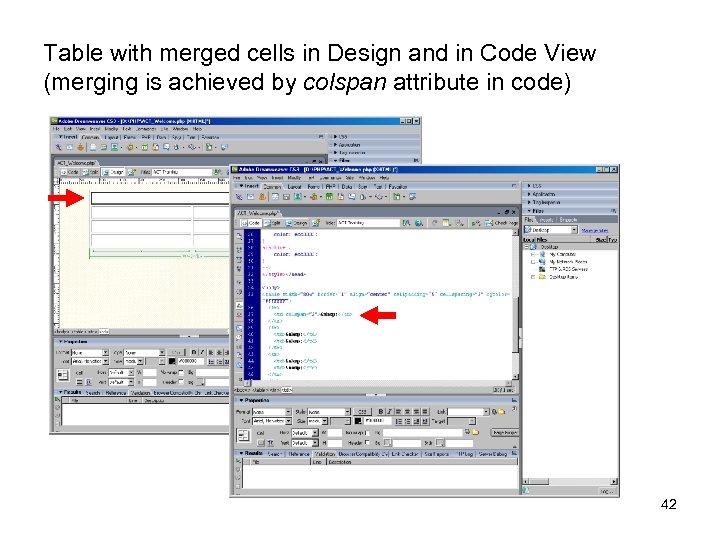
Task: Open Style dropdown in front window Properties
Action: point(347,411)
